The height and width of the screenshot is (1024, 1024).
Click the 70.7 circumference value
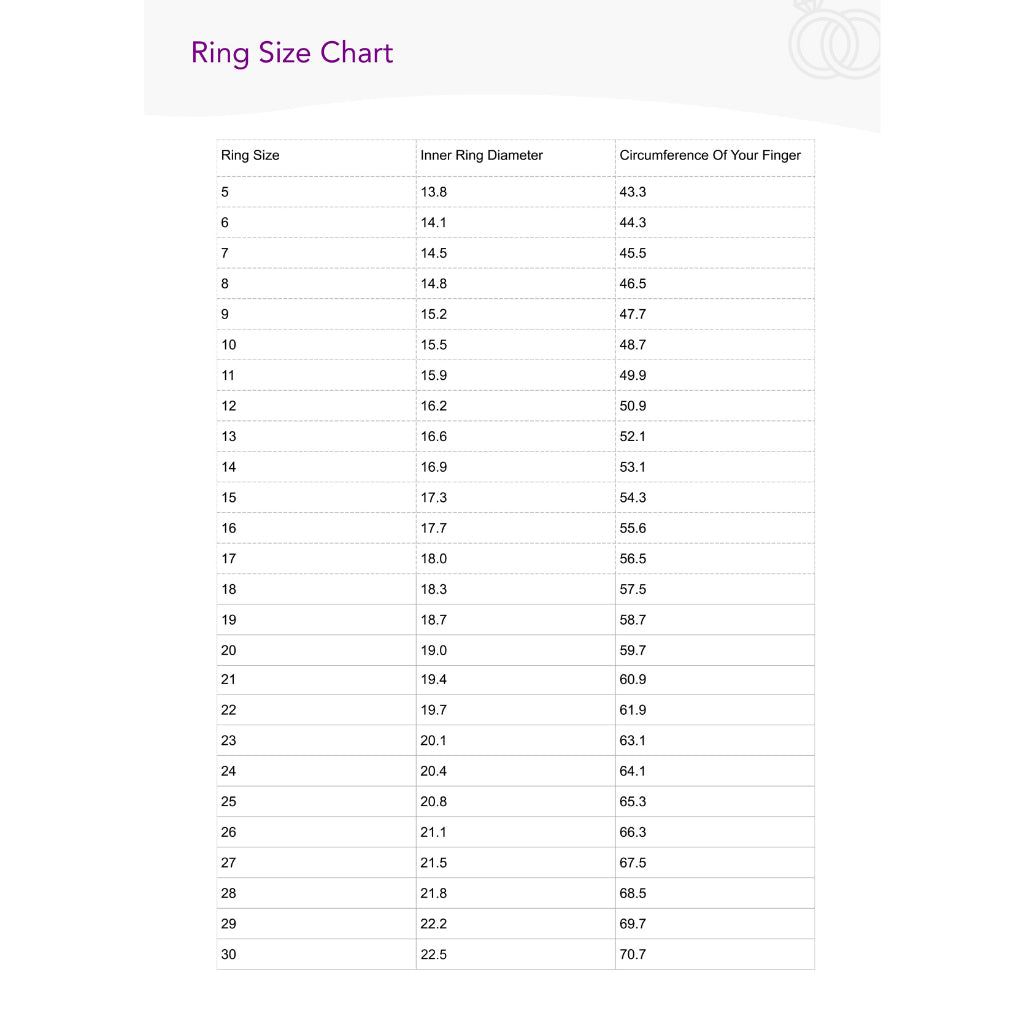pos(633,955)
